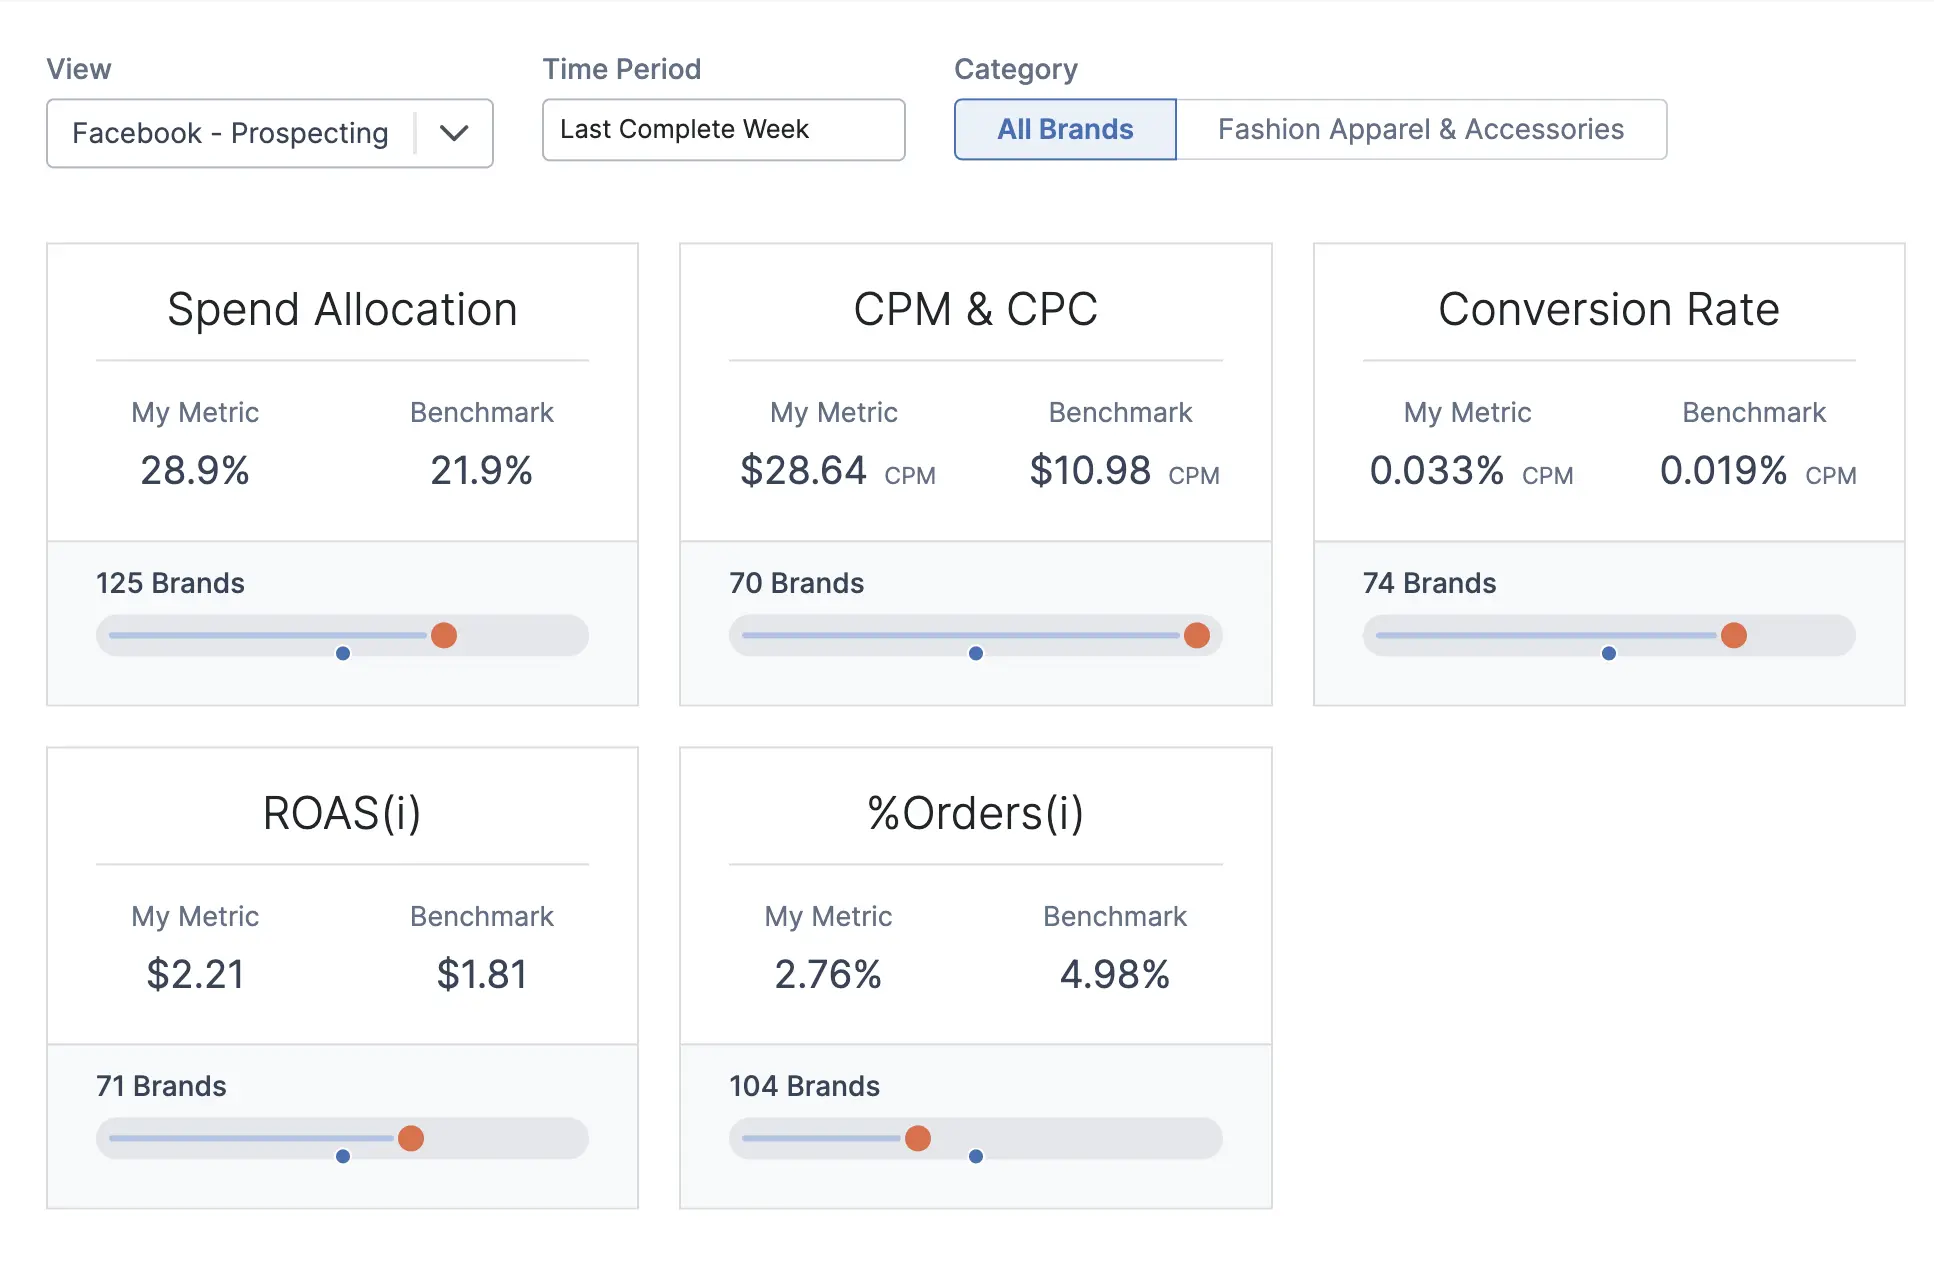Open the Last Complete Week time period field
1934x1262 pixels.
(x=723, y=129)
